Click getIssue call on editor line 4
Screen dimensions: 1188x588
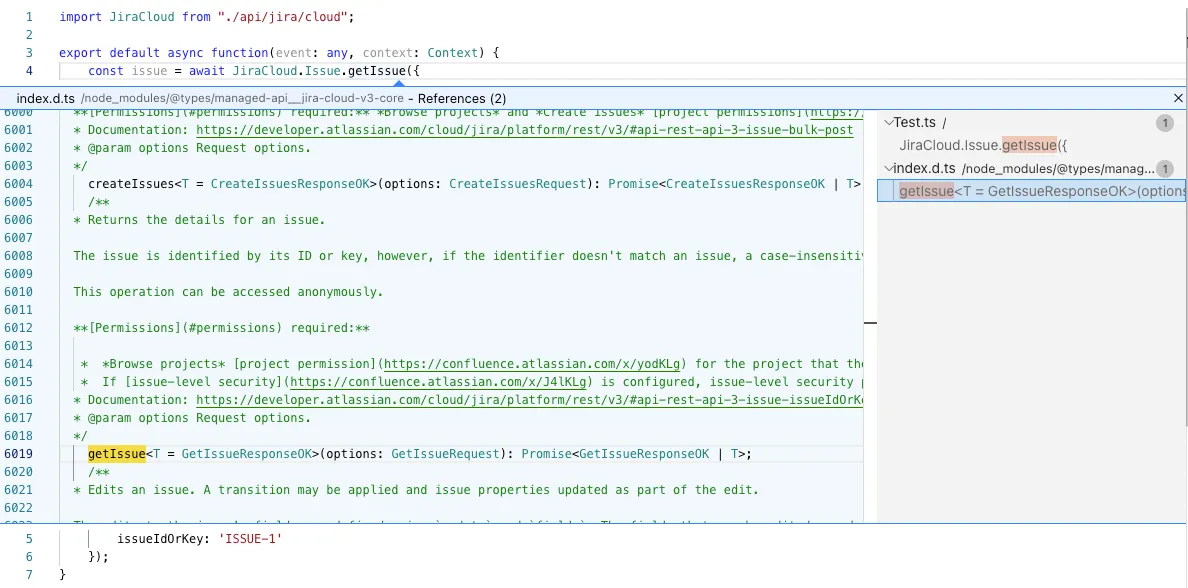pos(377,71)
